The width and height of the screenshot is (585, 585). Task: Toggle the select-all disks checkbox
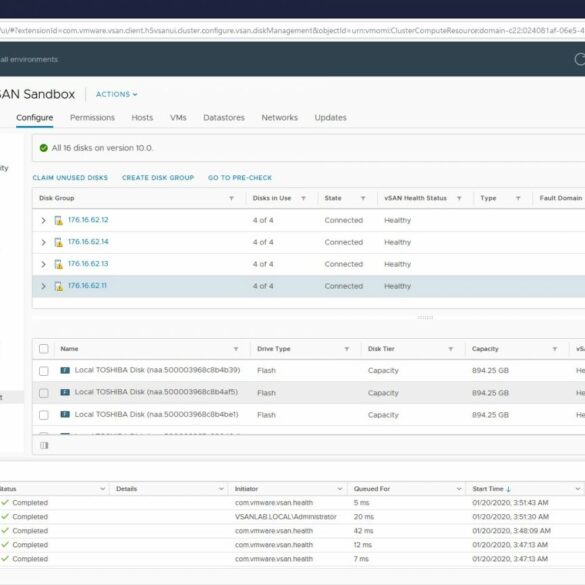point(44,348)
